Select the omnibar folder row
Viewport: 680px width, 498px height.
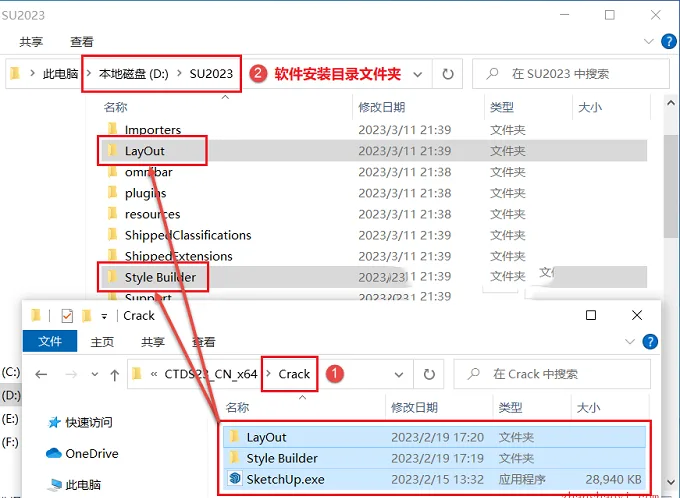pos(373,172)
